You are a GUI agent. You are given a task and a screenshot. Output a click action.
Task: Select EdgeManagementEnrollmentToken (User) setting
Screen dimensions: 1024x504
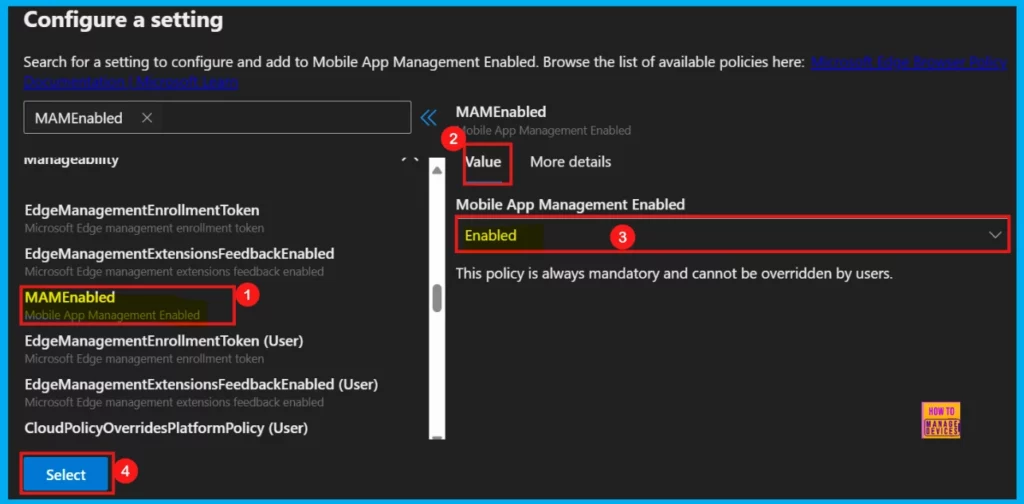[164, 349]
